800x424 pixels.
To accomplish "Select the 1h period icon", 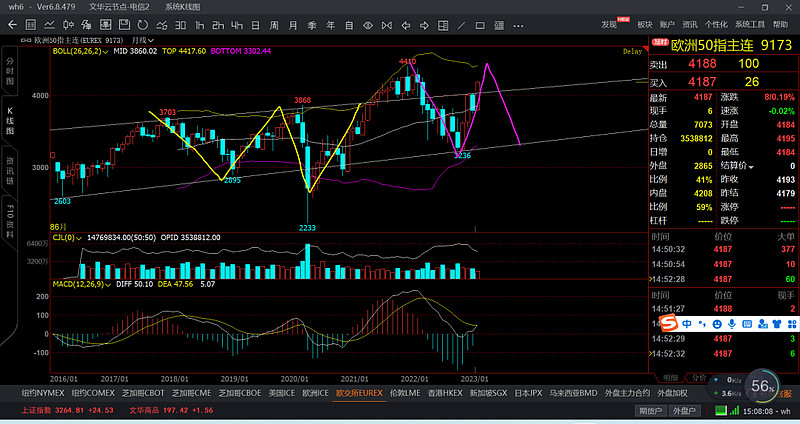I will coord(199,25).
